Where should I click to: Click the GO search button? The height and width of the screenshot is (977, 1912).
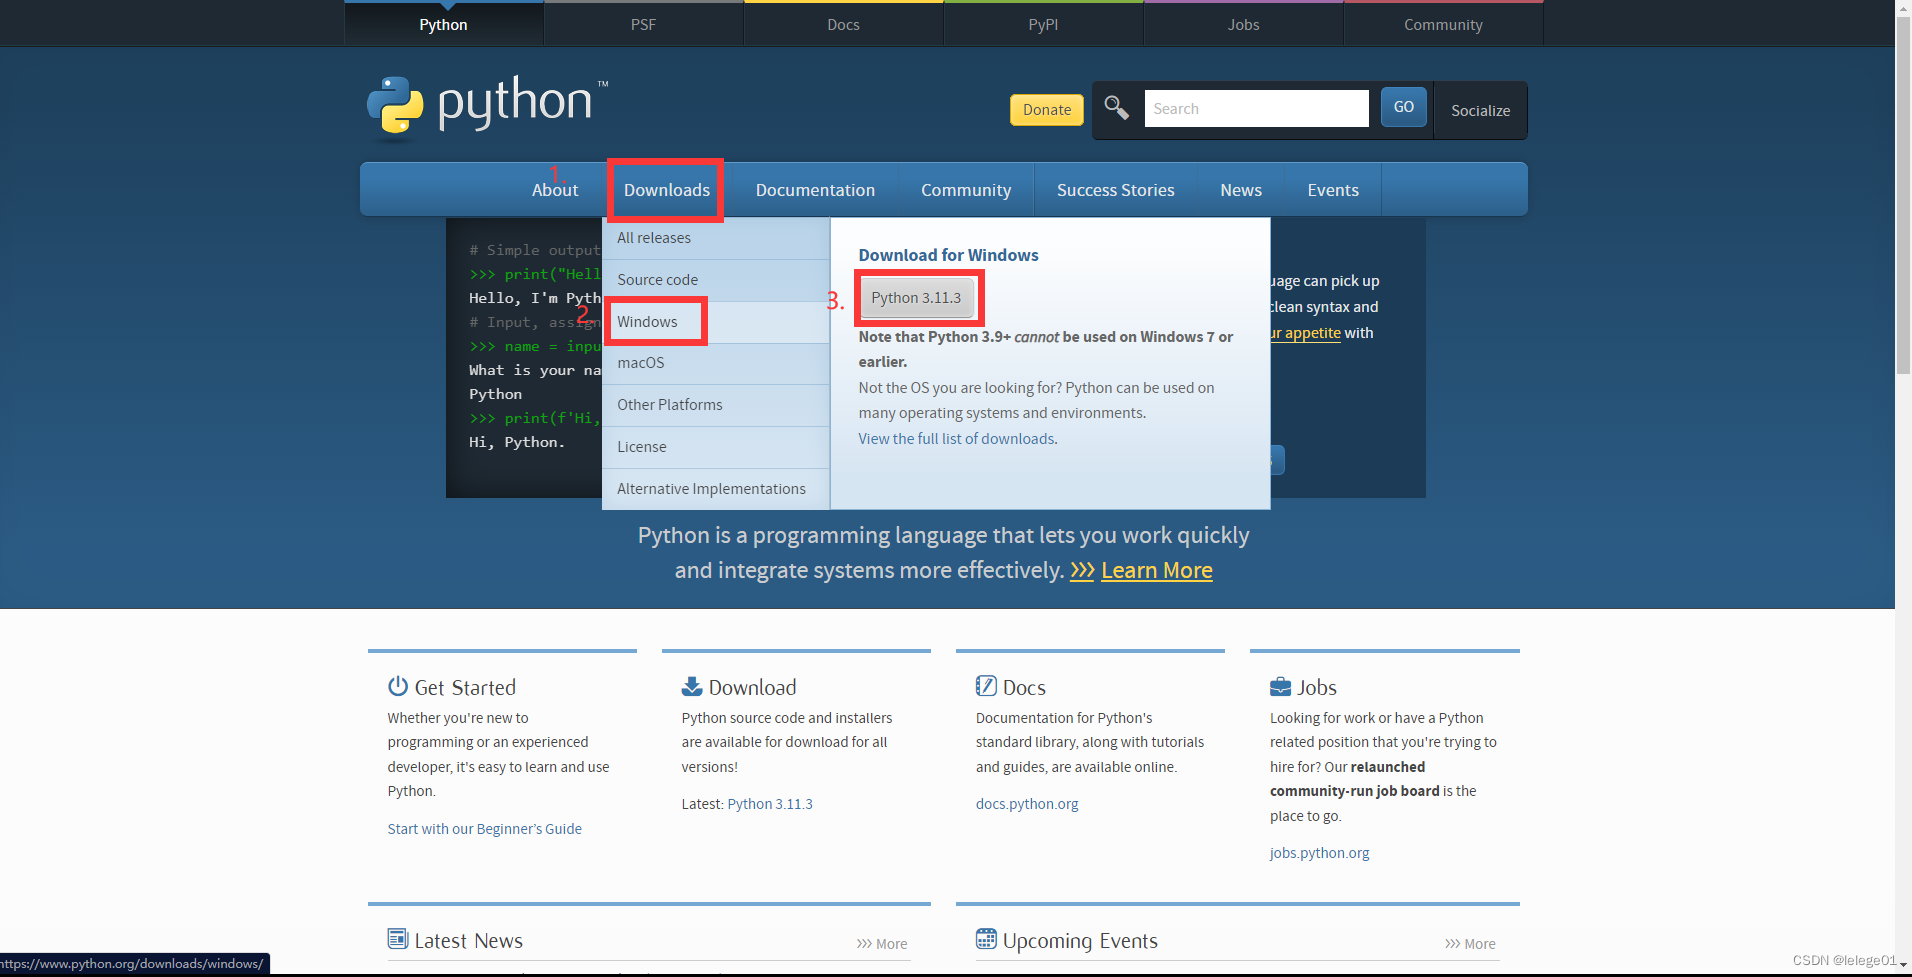click(1403, 107)
